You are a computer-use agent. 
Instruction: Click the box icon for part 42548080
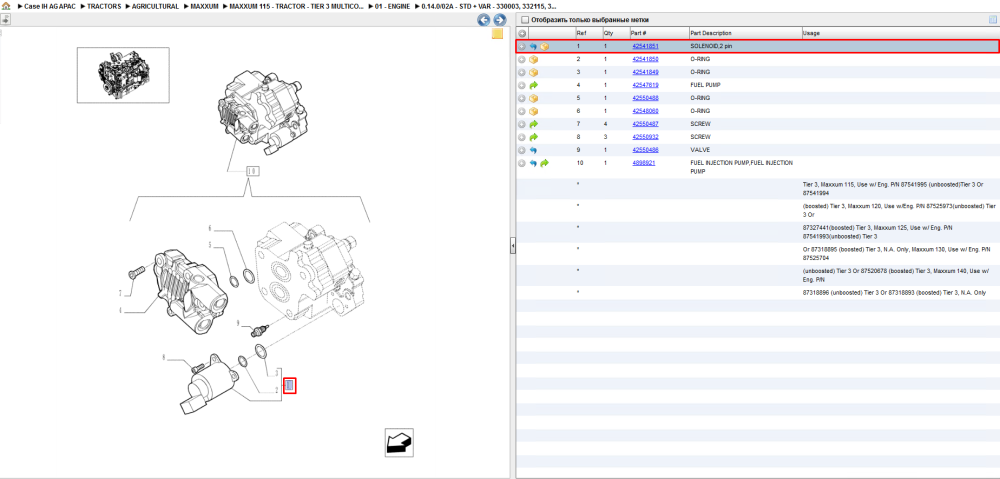coord(533,111)
